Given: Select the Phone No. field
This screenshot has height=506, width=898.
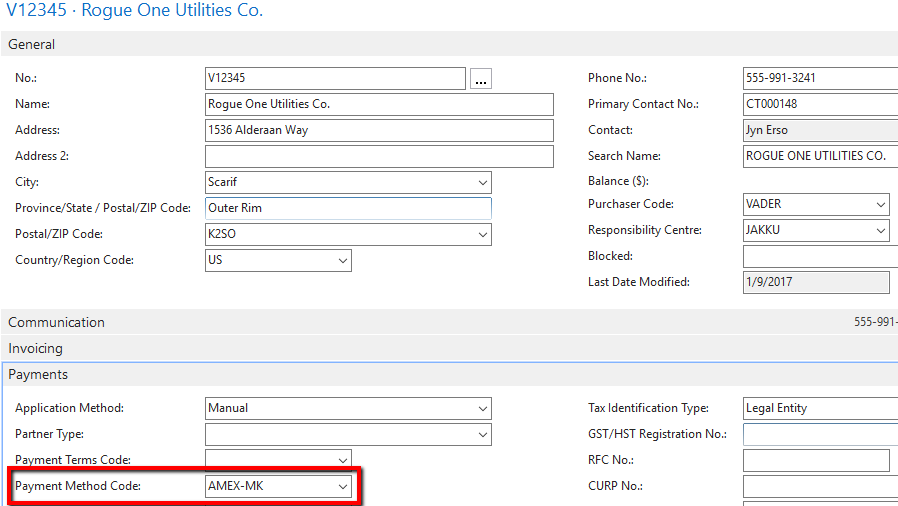Looking at the screenshot, I should pyautogui.click(x=819, y=78).
